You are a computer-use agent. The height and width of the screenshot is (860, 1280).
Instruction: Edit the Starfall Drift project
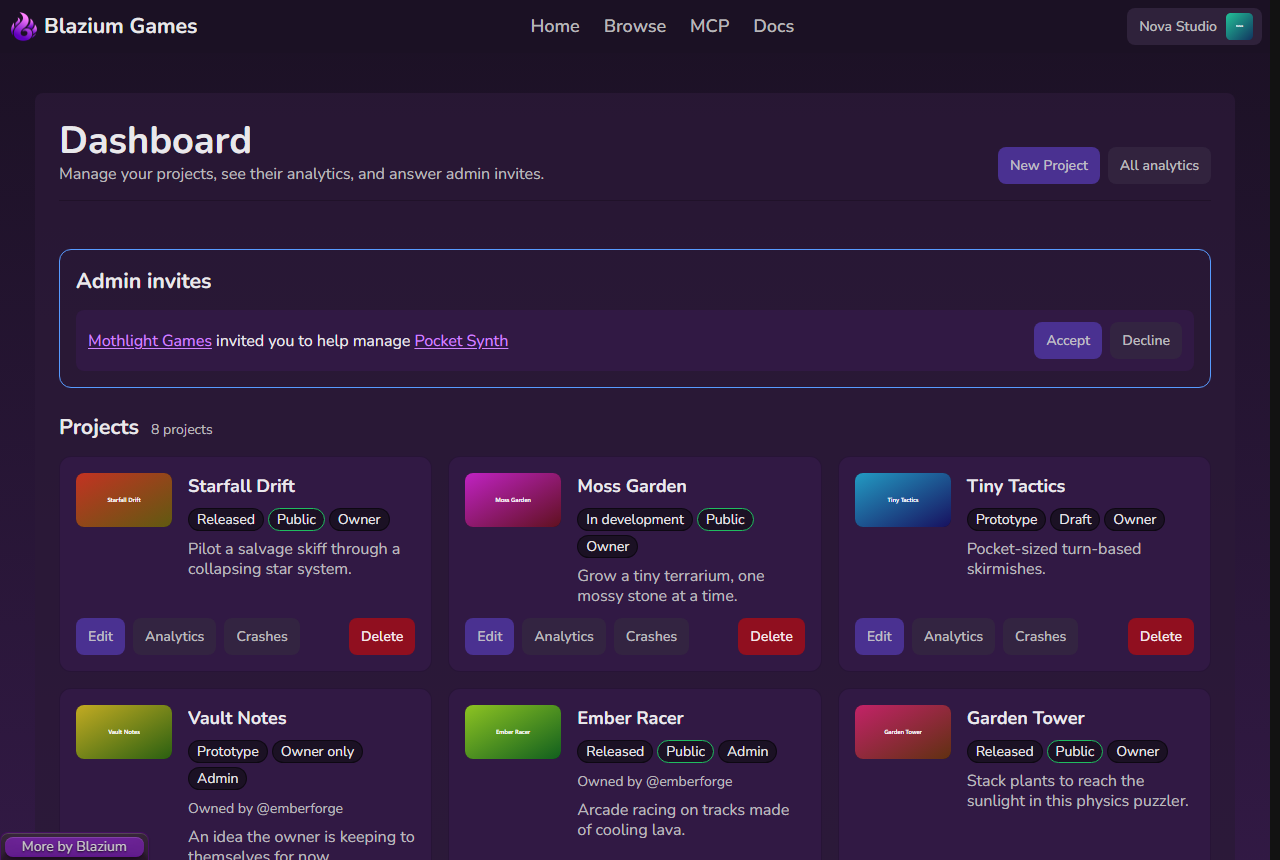100,636
